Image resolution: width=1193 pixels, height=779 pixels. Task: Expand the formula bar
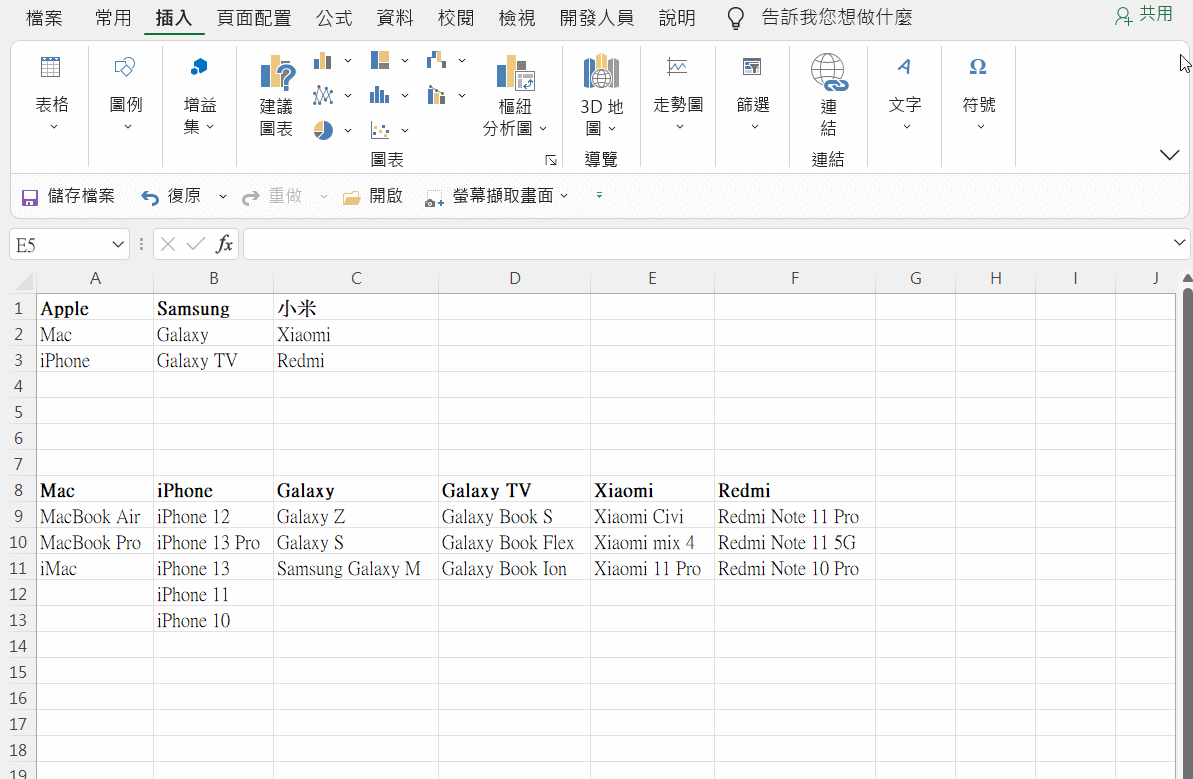(1179, 243)
